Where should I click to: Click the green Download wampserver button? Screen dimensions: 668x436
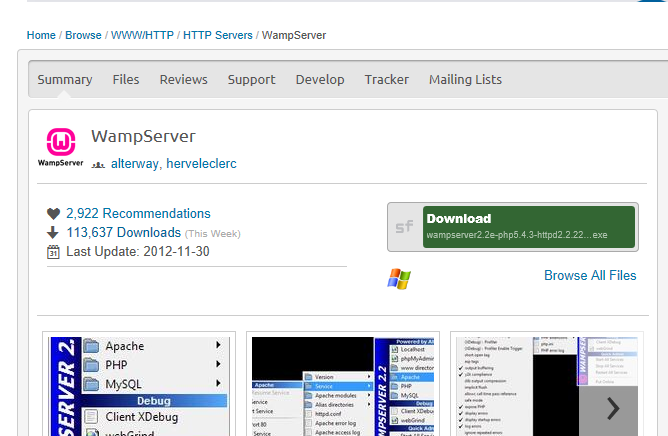coord(529,227)
